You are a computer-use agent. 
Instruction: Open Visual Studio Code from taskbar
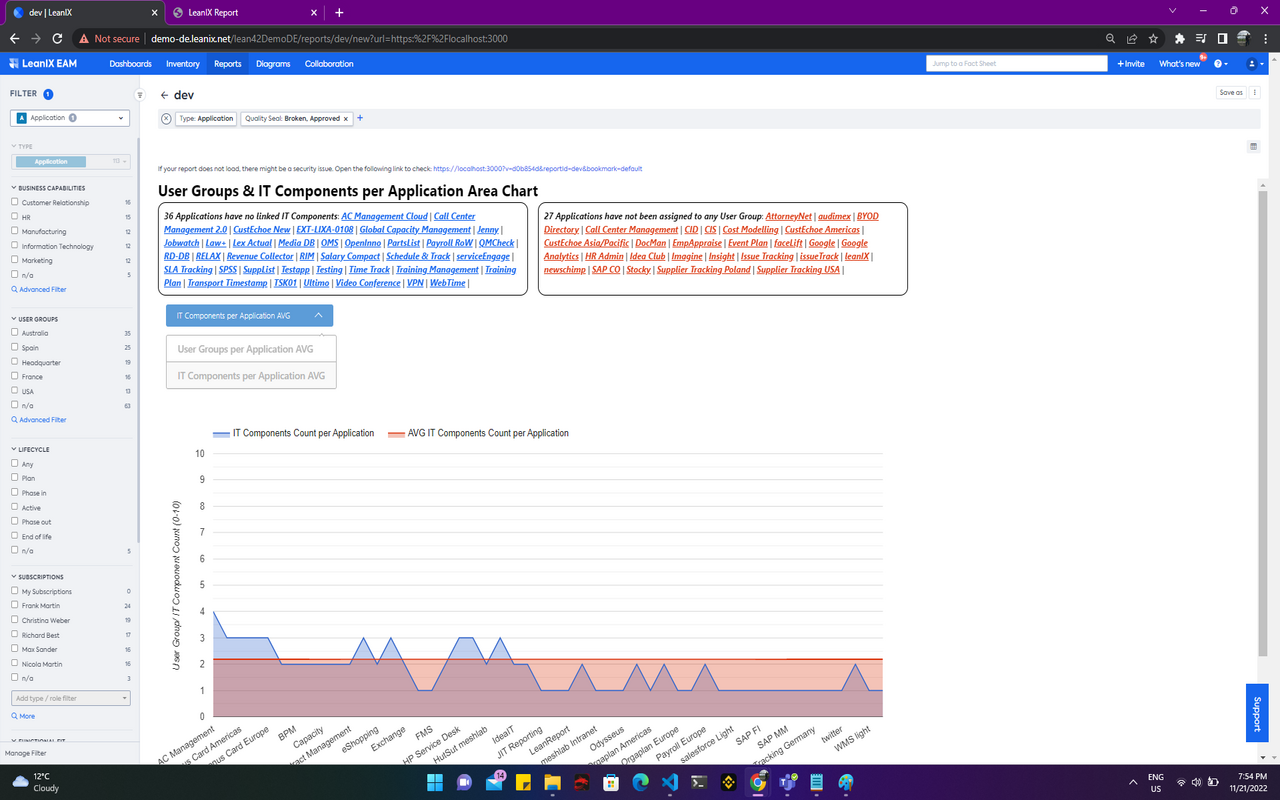[670, 782]
